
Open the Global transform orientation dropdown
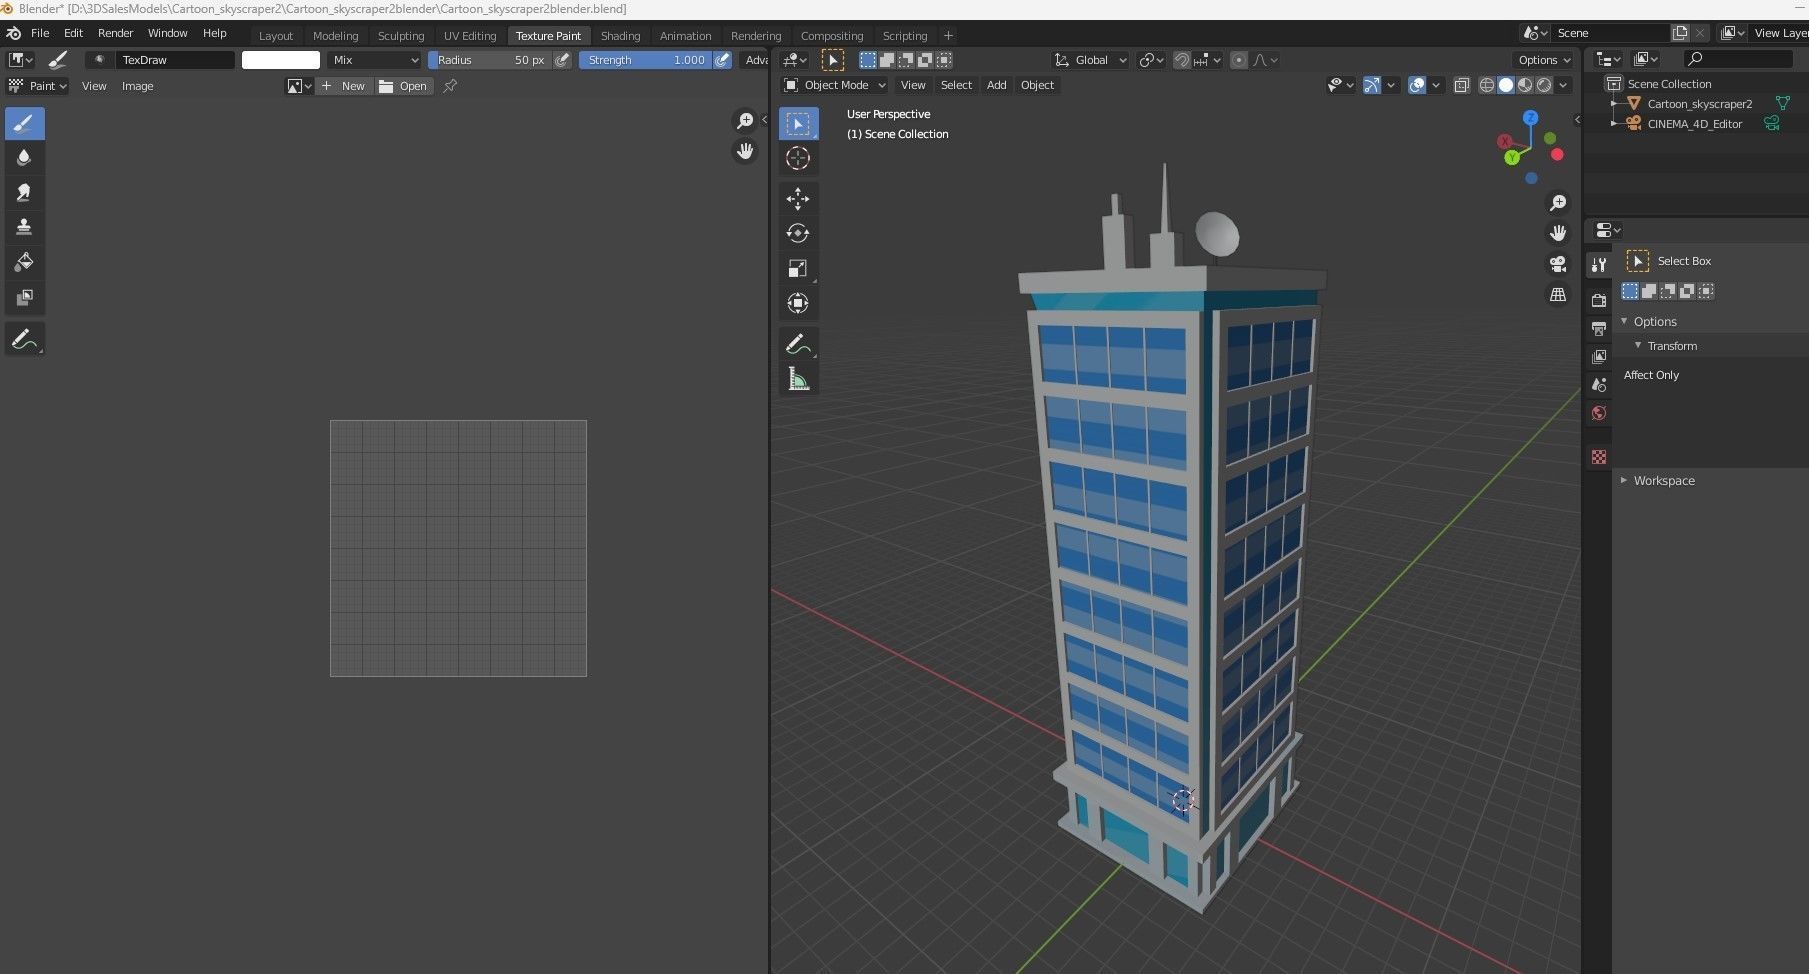1090,60
